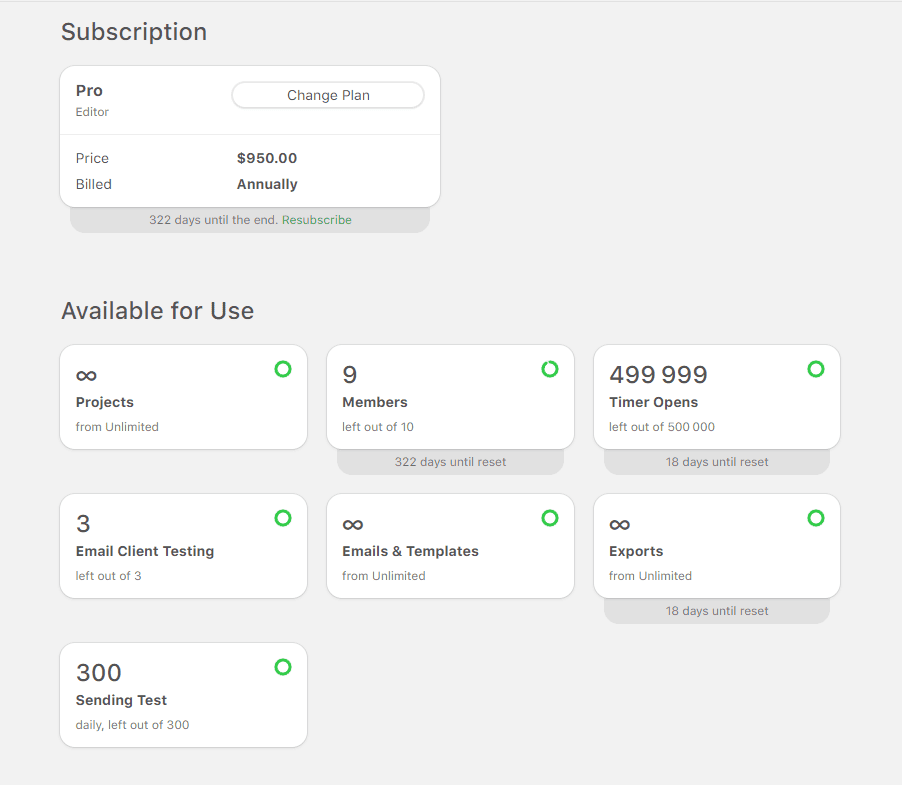The height and width of the screenshot is (785, 902).
Task: Click the Members usage card
Action: (x=450, y=397)
